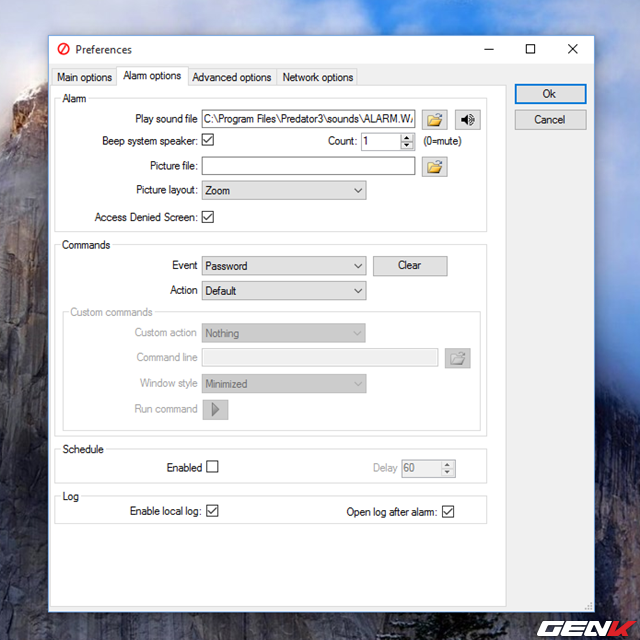Disable Access Denied Screen checkbox

point(208,217)
